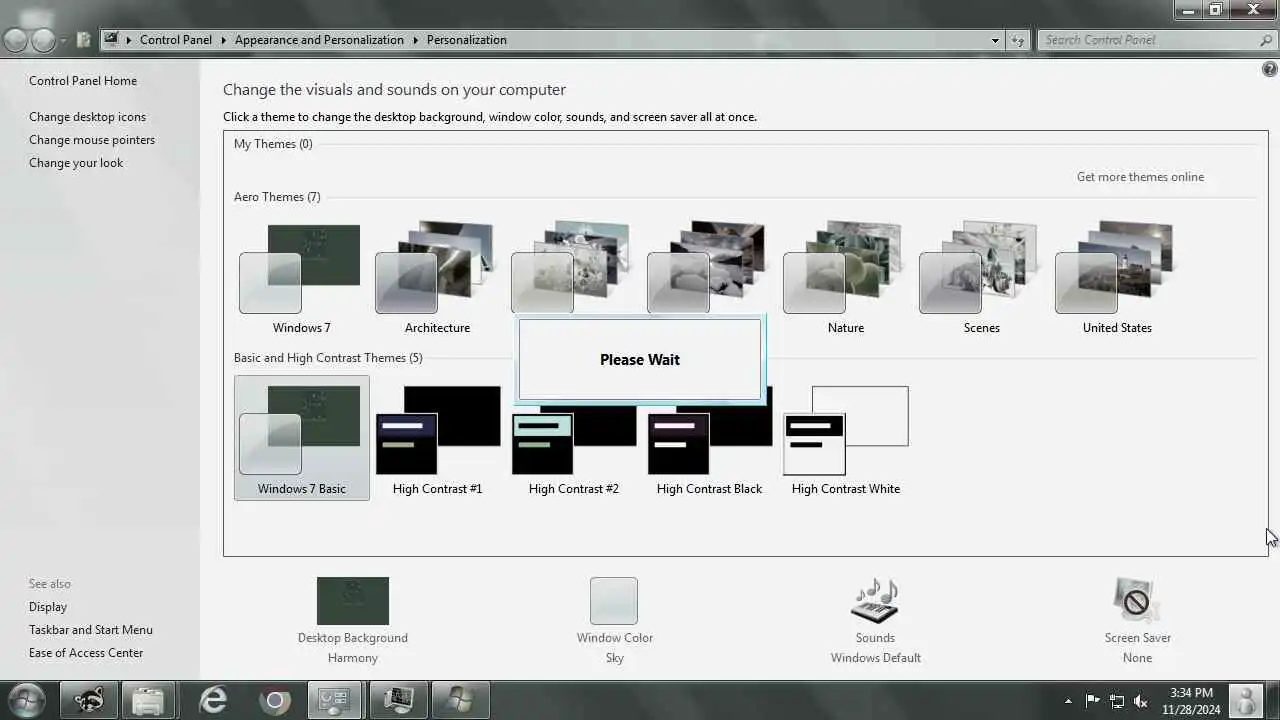Open the monitor app taskbar button
Viewport: 1280px width, 720px height.
(x=398, y=700)
